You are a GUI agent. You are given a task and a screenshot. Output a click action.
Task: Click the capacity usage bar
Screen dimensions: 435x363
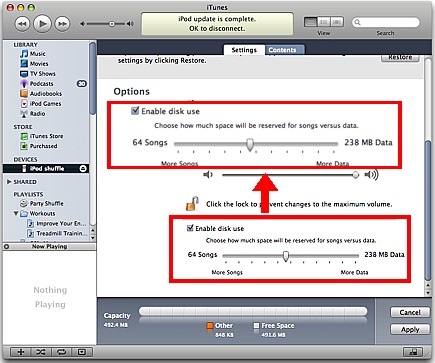[x=253, y=312]
